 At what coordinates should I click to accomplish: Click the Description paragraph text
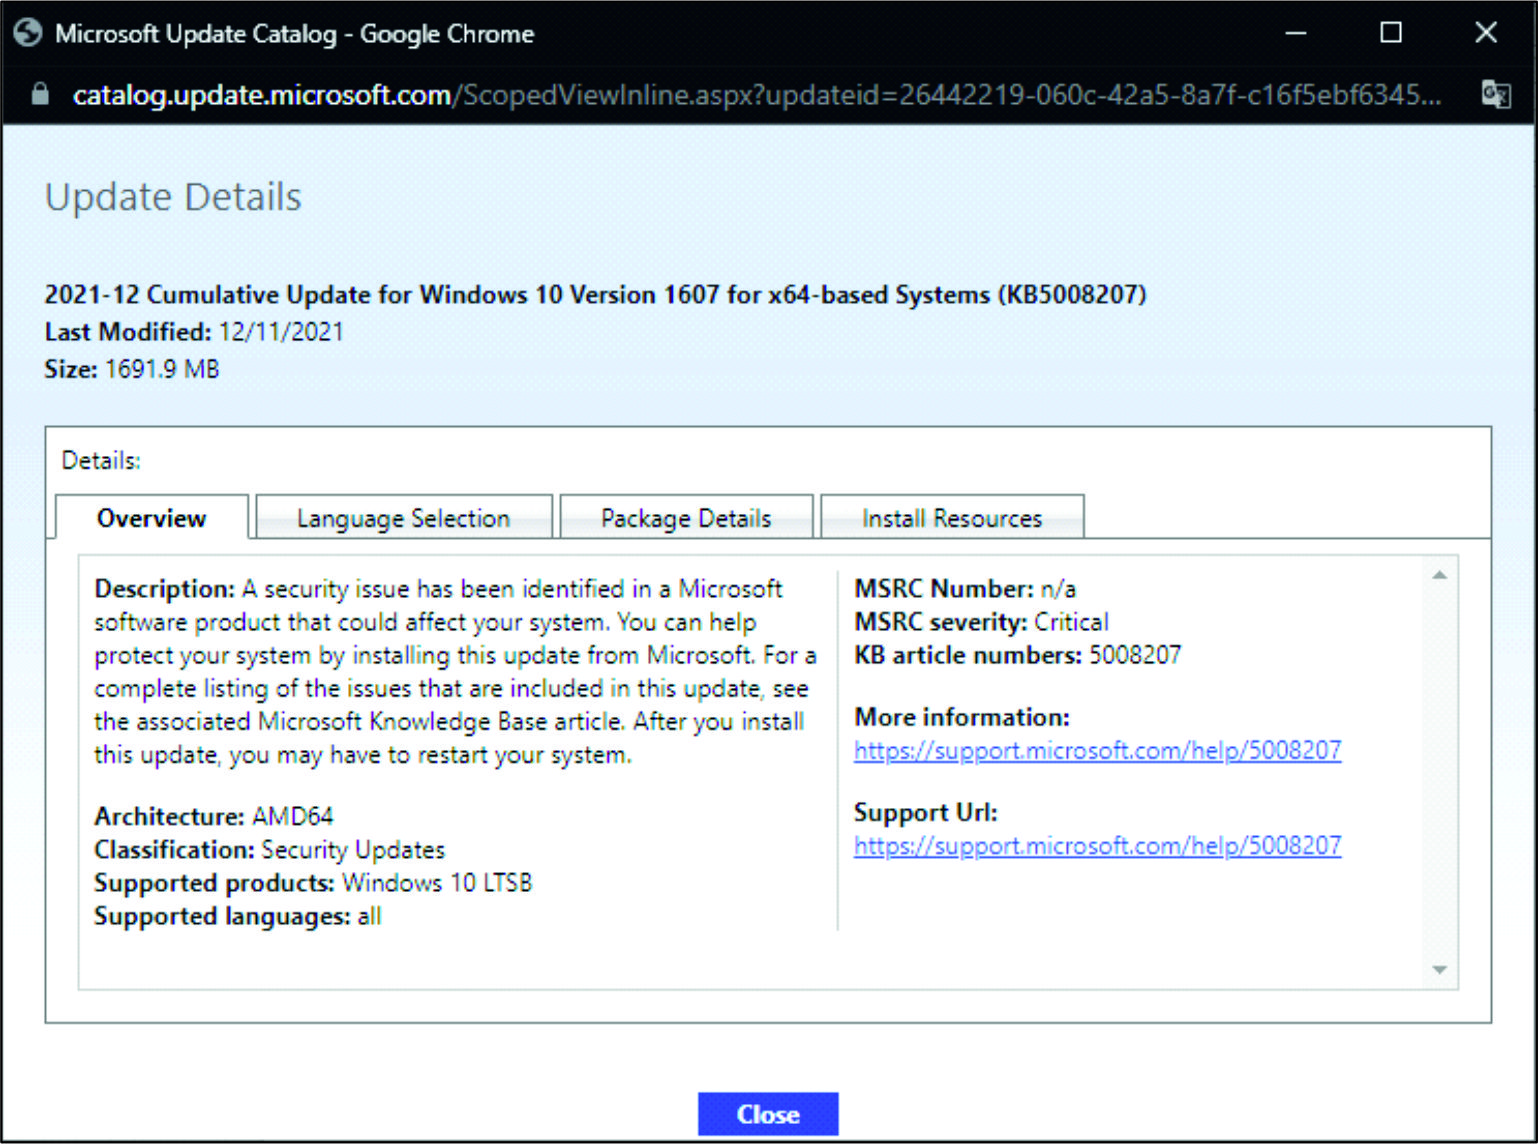coord(455,671)
